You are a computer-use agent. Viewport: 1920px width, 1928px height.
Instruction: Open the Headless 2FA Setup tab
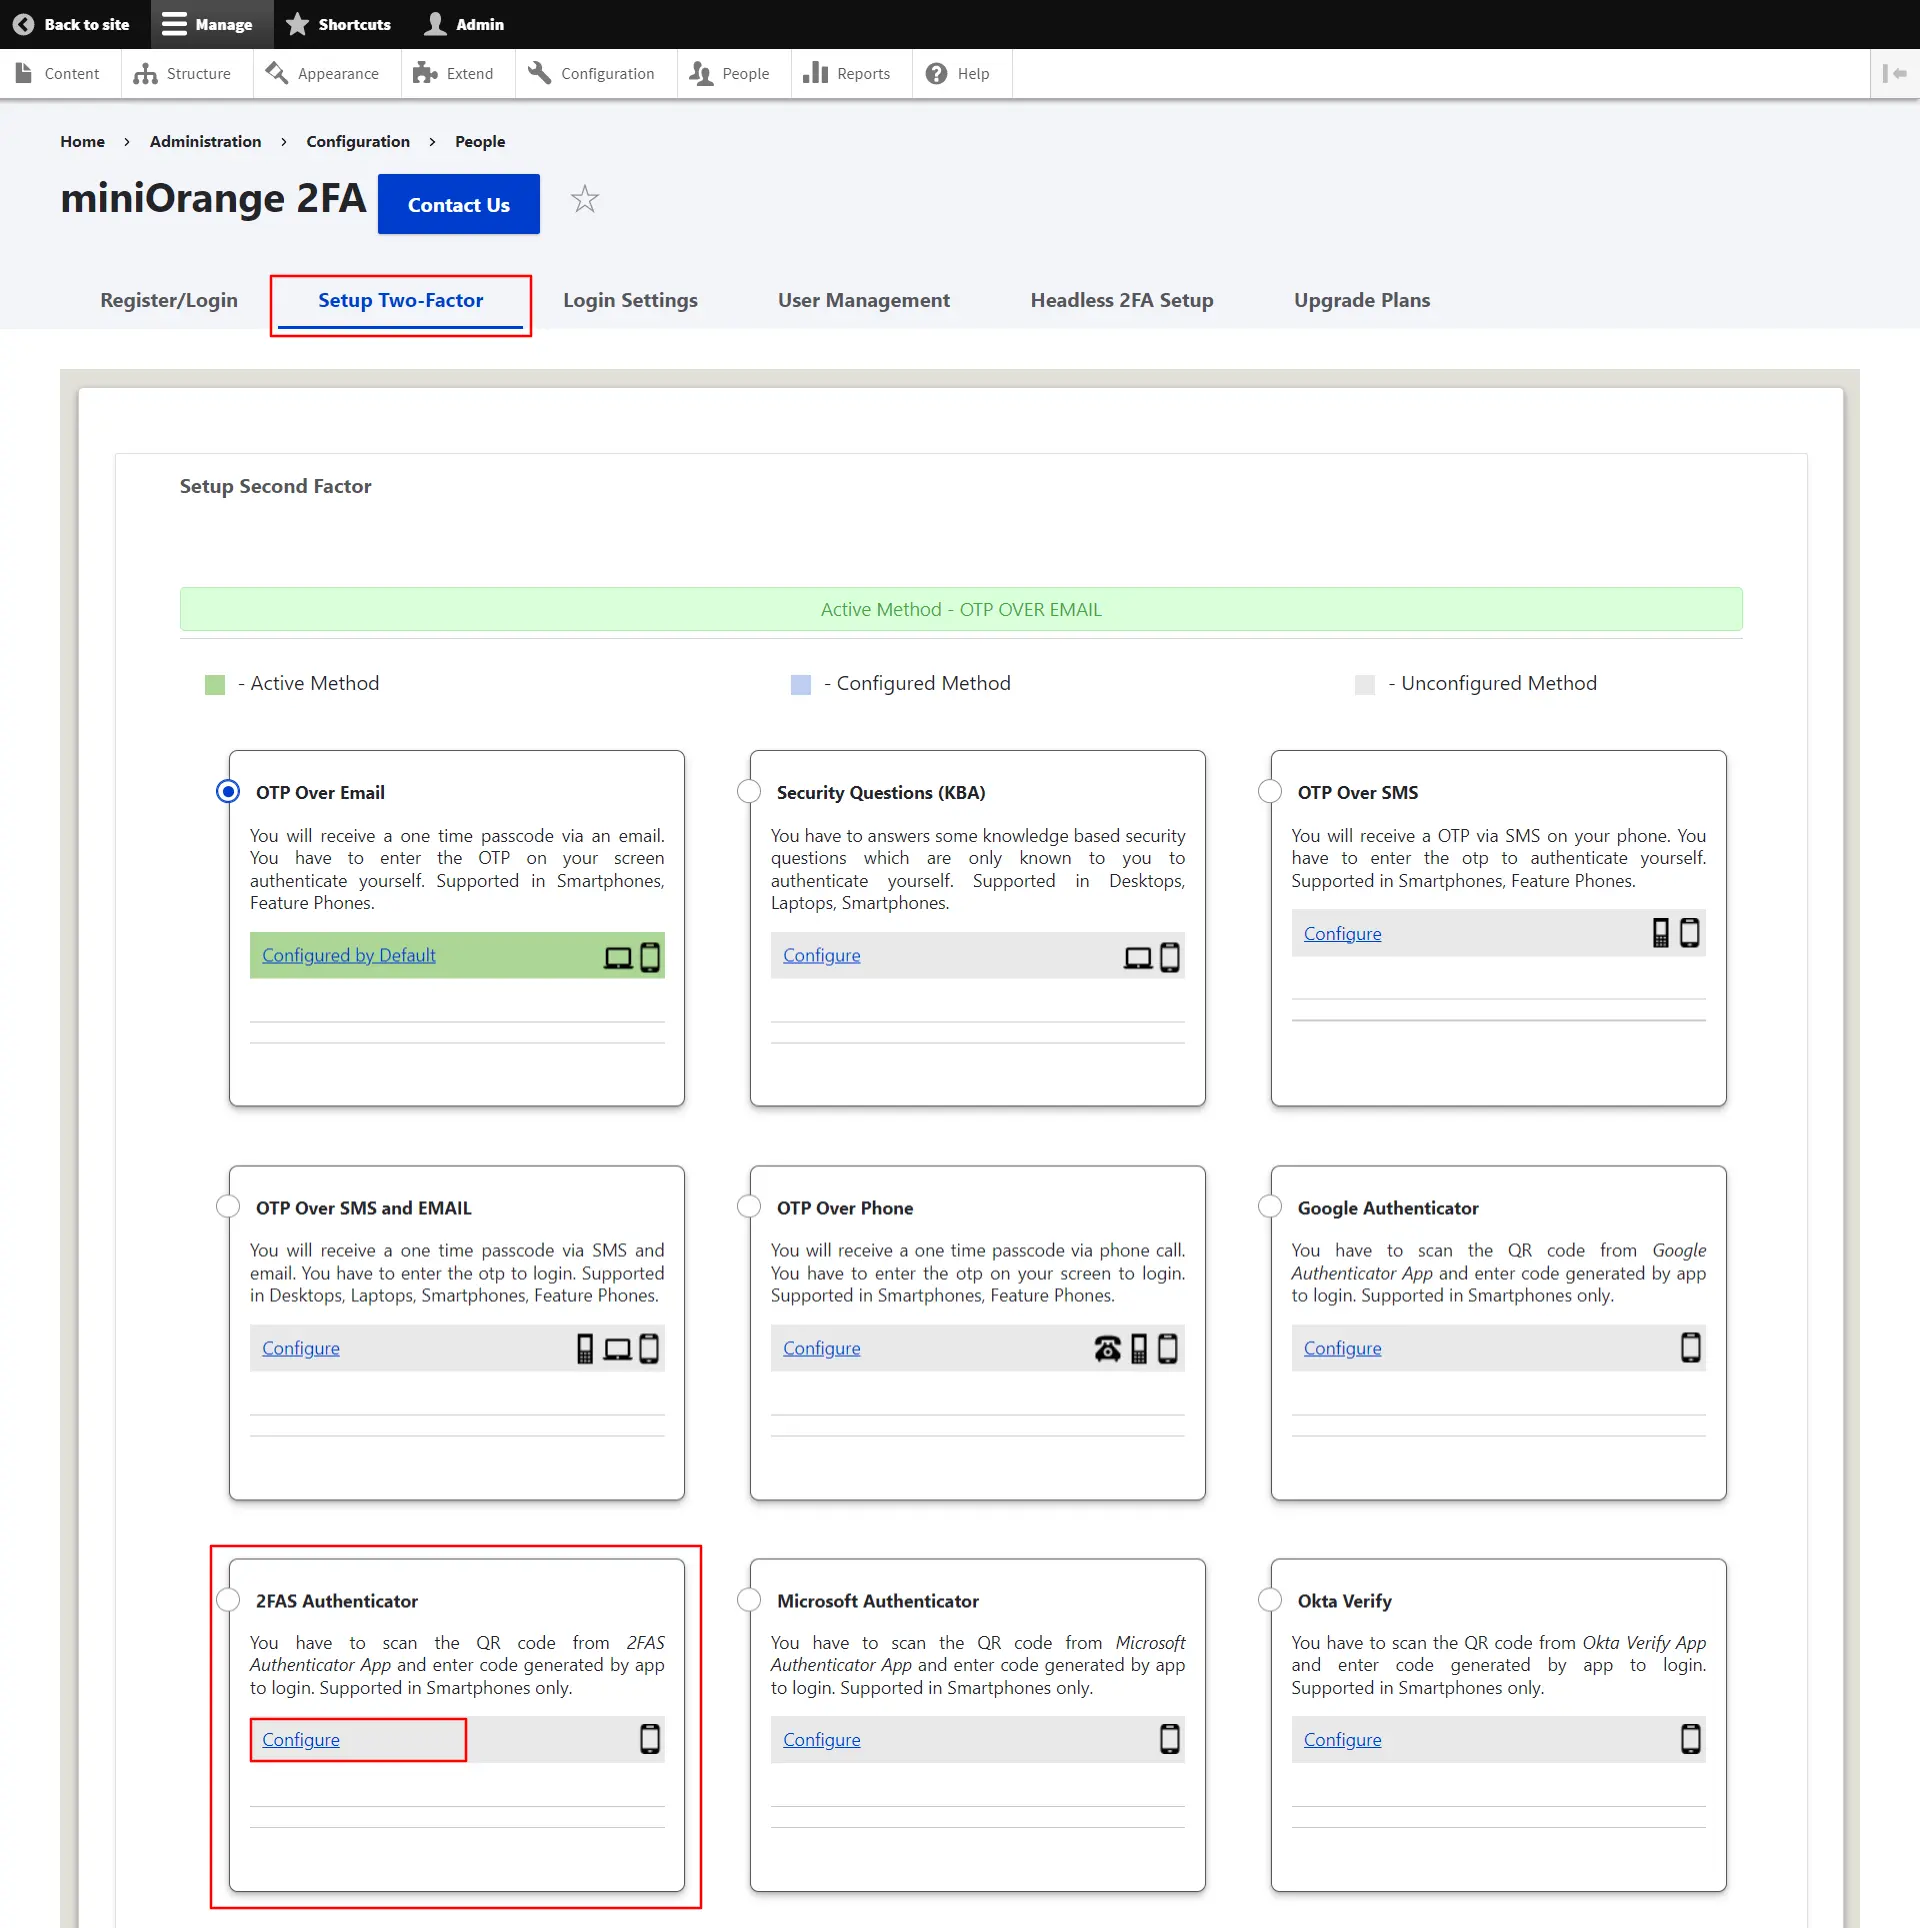click(1122, 300)
